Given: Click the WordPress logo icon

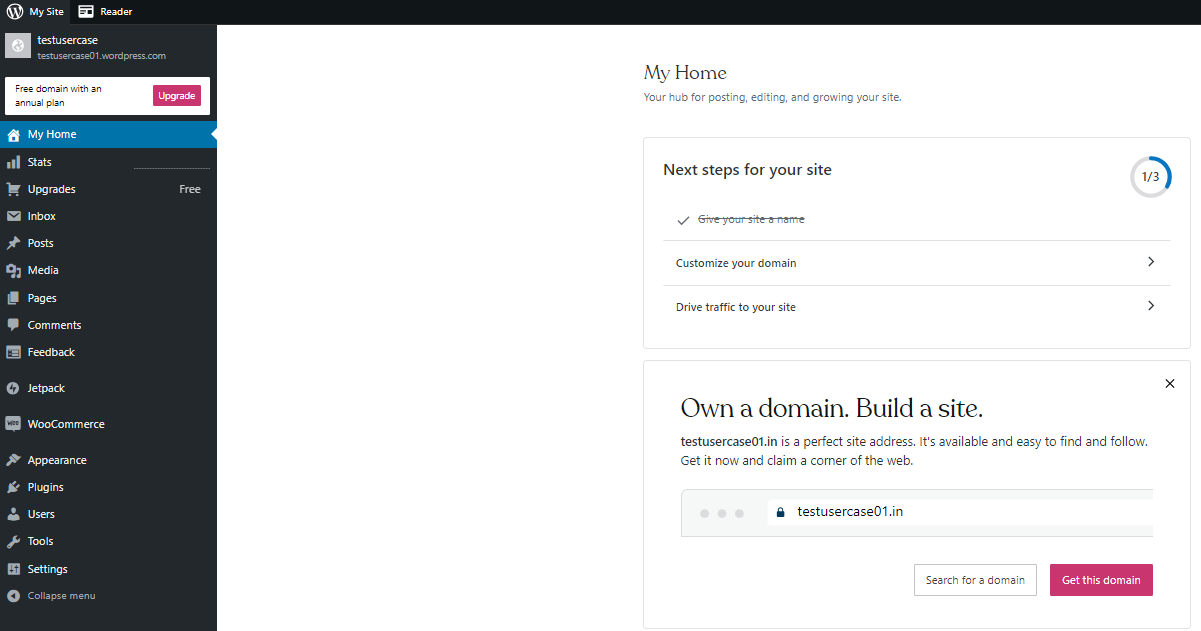Looking at the screenshot, I should pos(14,12).
